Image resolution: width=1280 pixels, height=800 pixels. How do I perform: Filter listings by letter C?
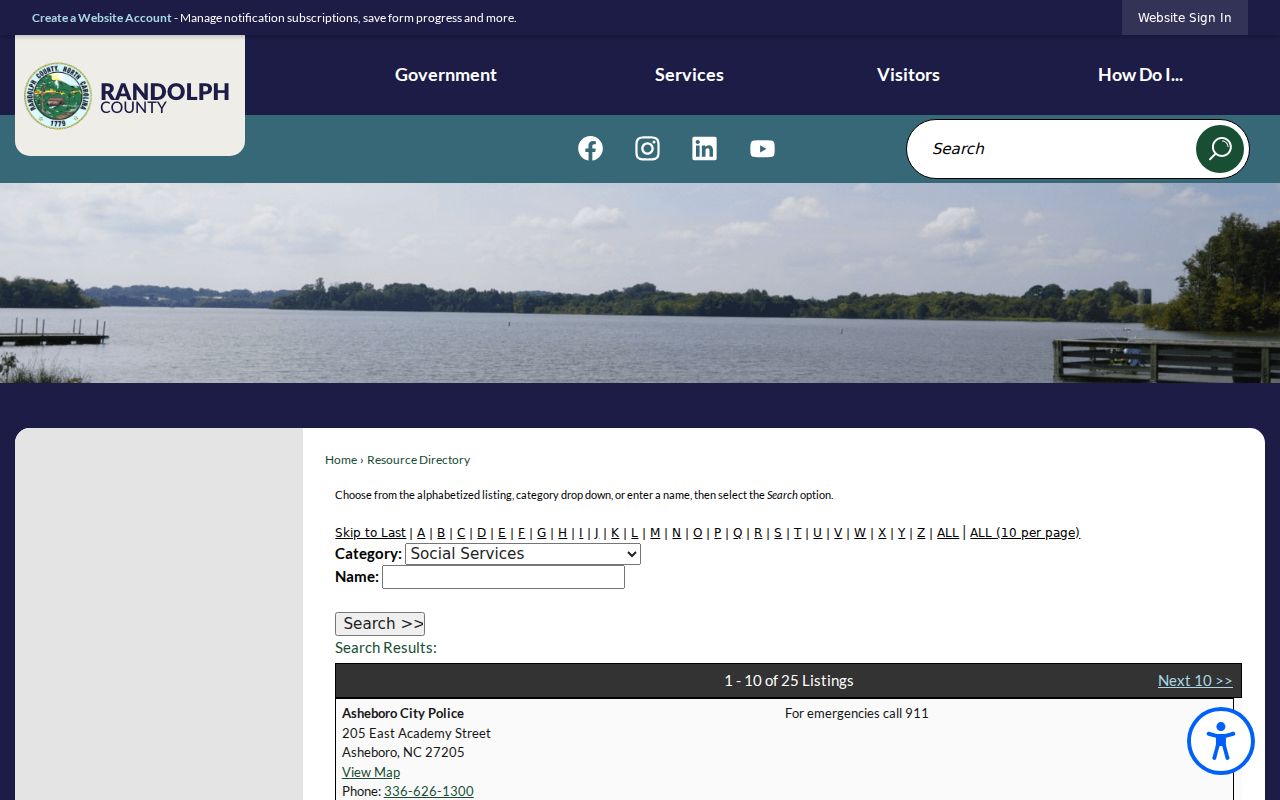point(461,532)
